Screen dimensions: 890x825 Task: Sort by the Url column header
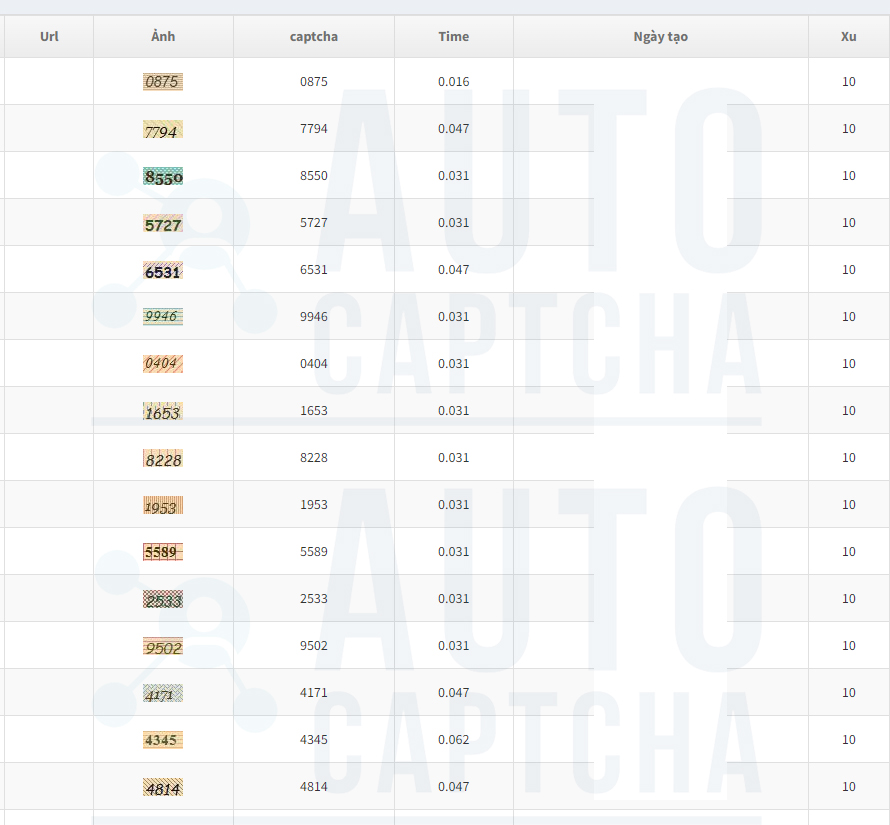point(49,36)
